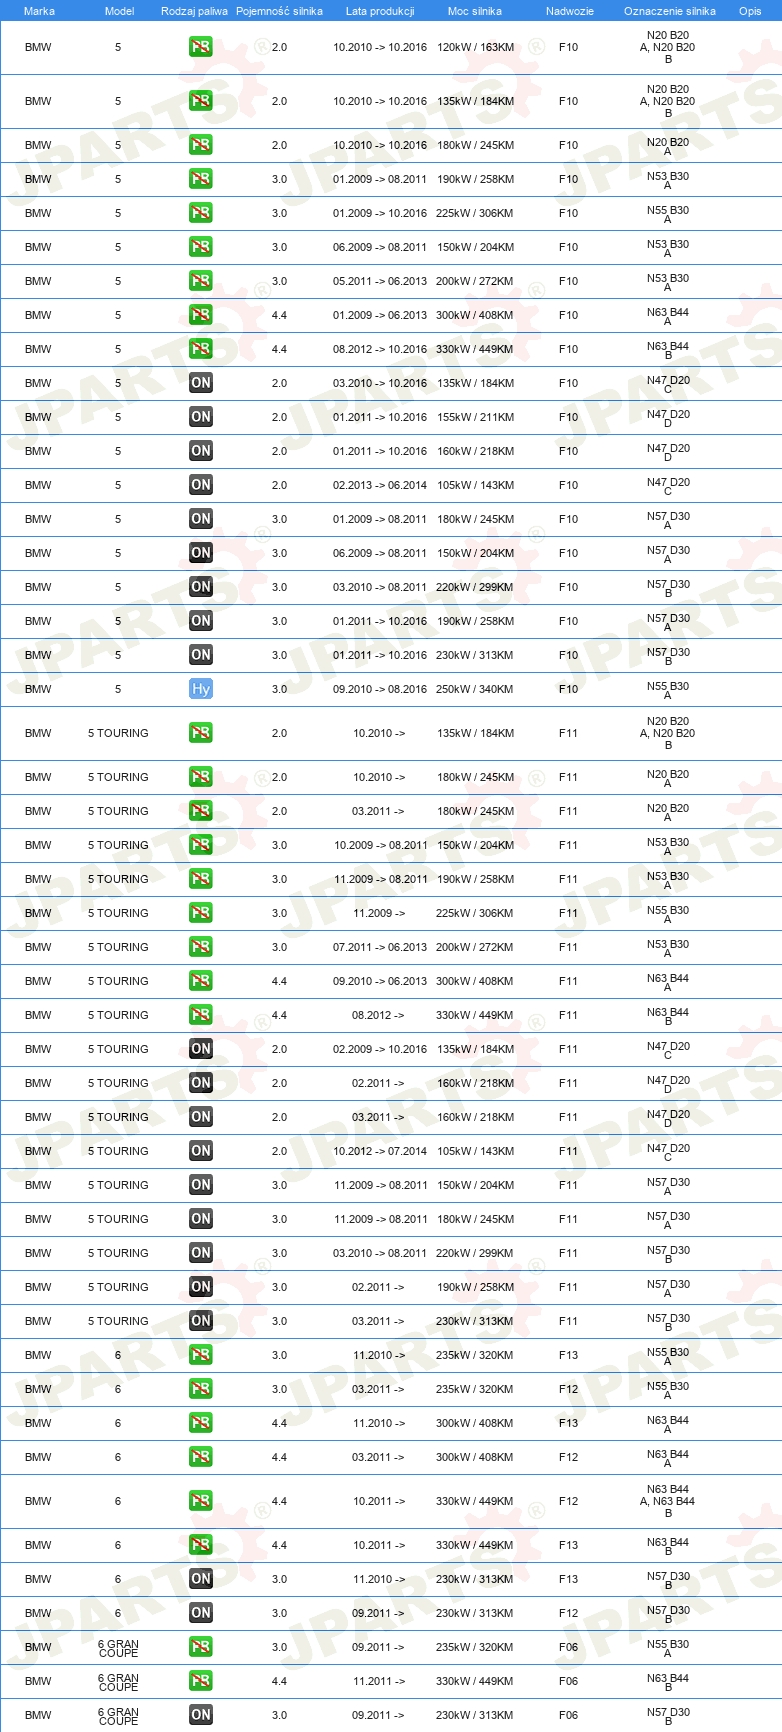Click the Oznaczenie silnika column header
The image size is (782, 1732).
[669, 11]
